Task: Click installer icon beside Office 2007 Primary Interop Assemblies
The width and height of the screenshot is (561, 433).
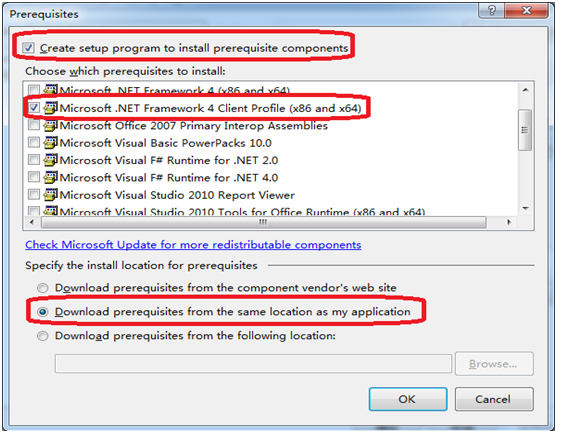Action: (x=50, y=125)
